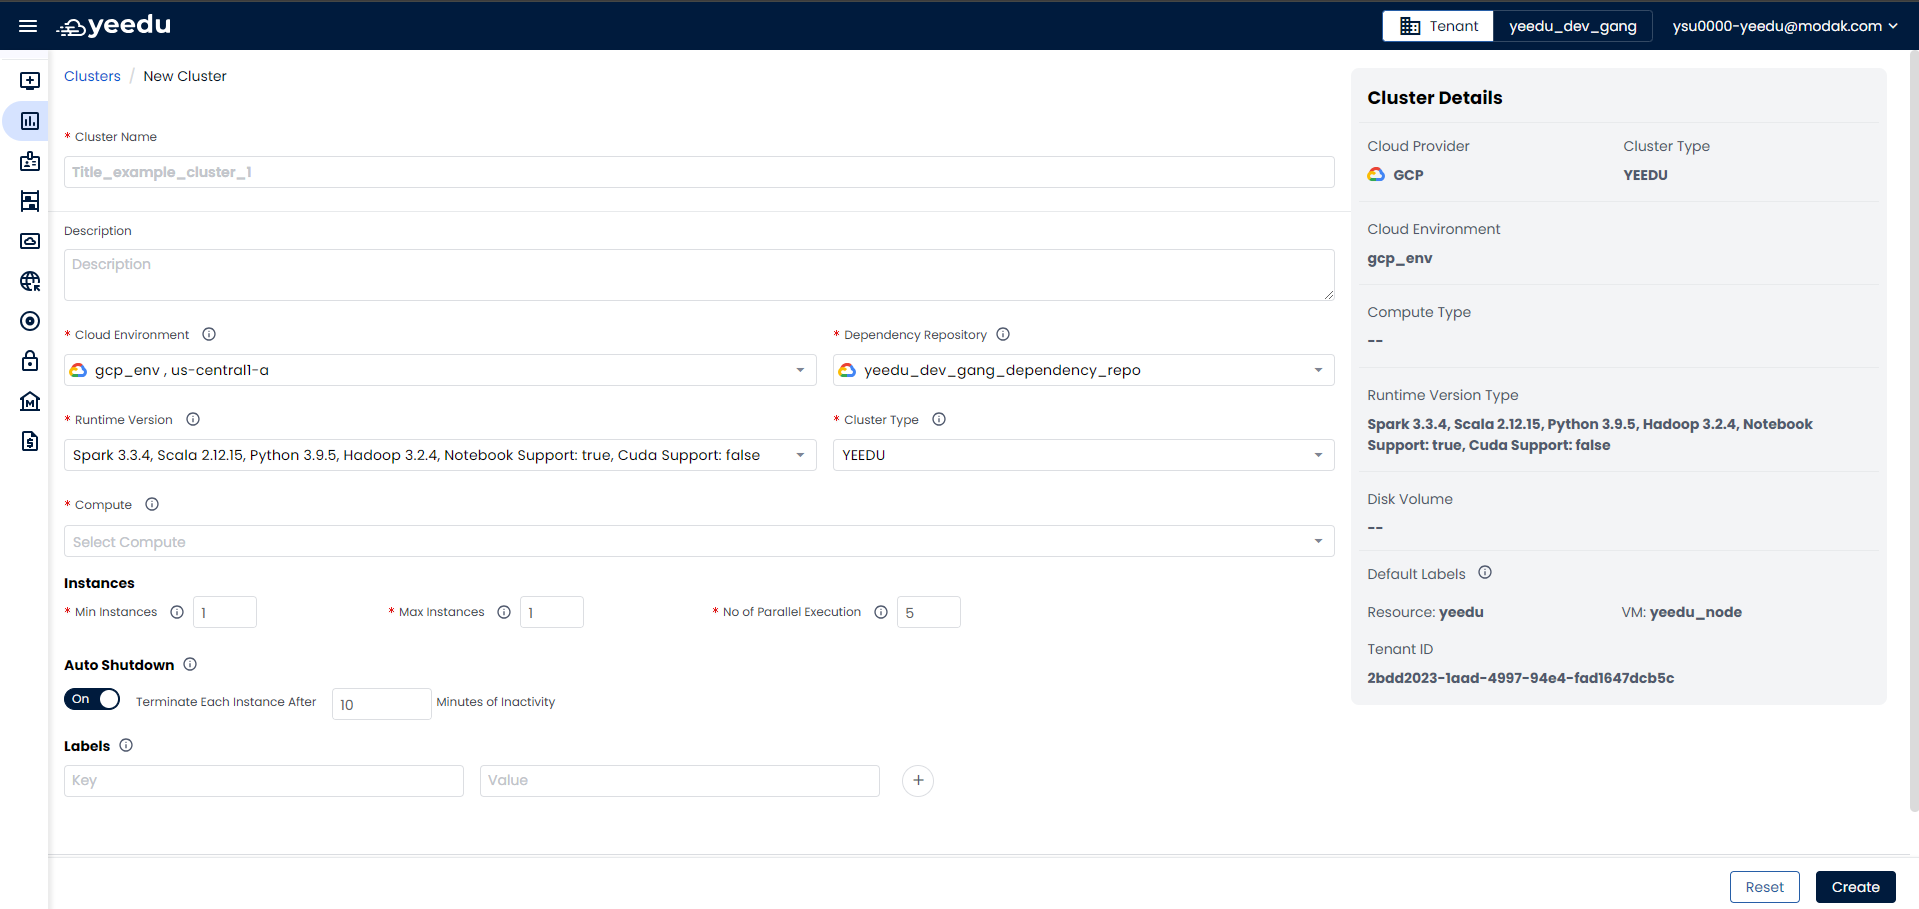Click the No of Parallel Execution field
The height and width of the screenshot is (909, 1919).
pos(929,612)
